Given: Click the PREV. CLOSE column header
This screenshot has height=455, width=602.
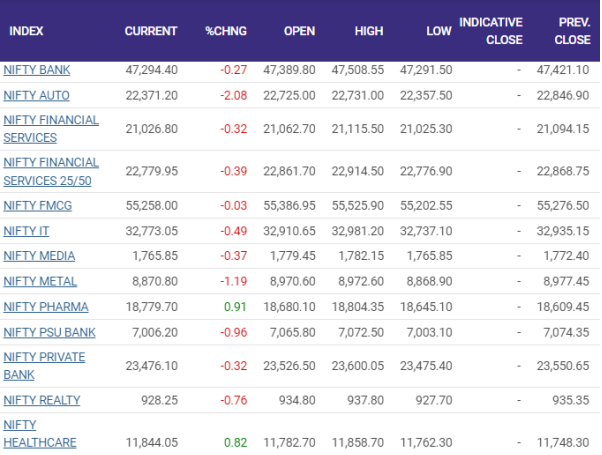Looking at the screenshot, I should [572, 31].
